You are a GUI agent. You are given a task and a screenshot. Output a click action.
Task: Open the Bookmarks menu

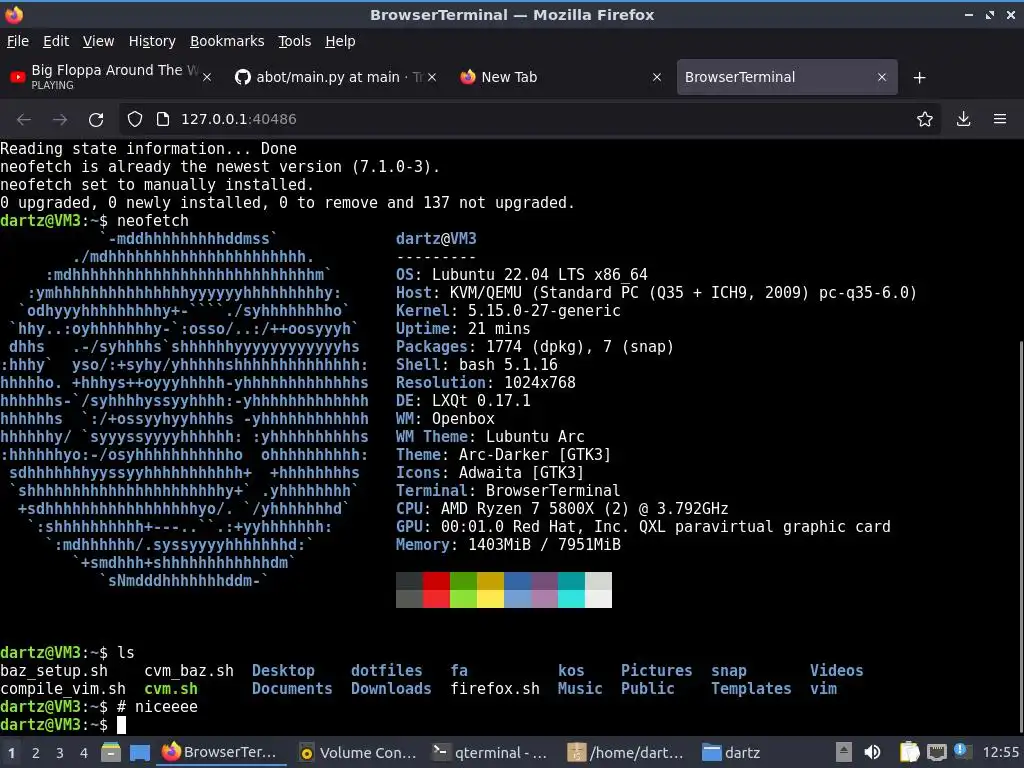point(227,41)
